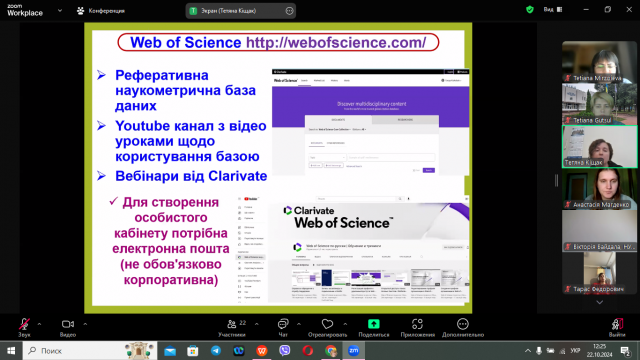Unmute microphone with the Звук button
640x360 pixels.
click(x=24, y=327)
